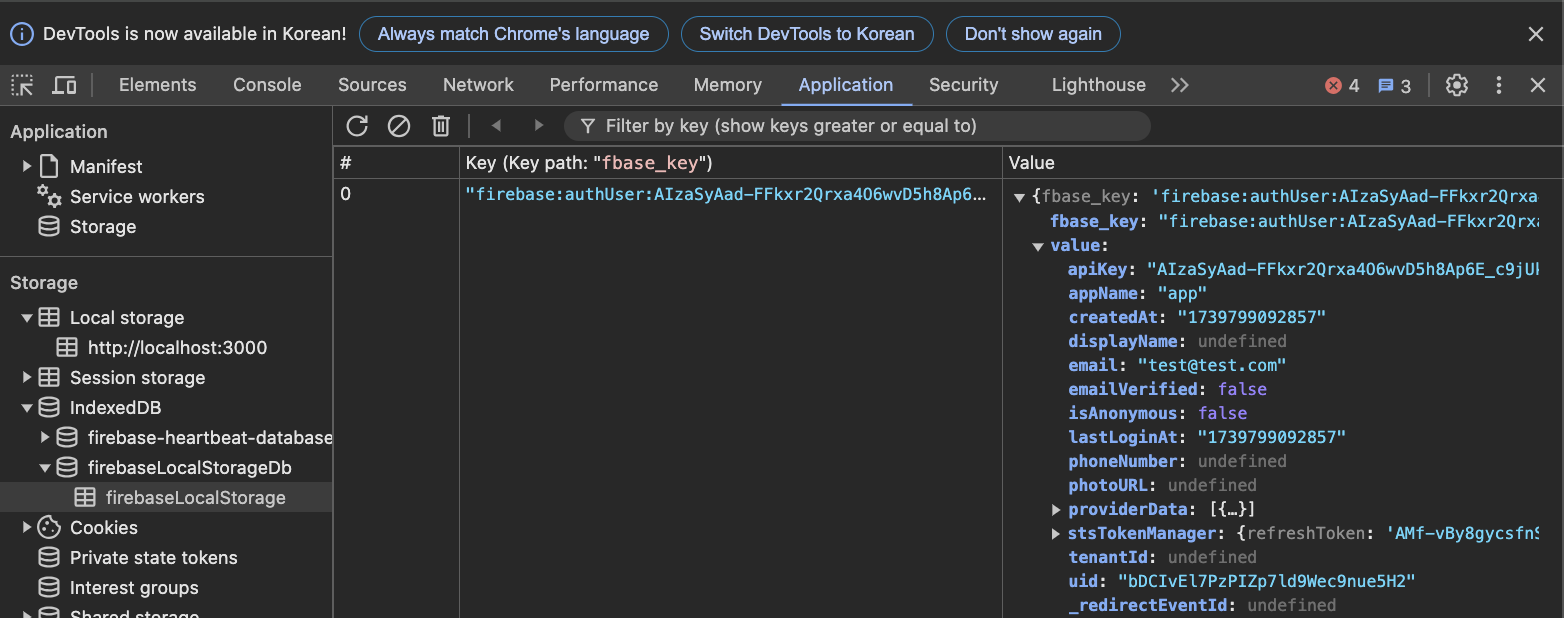Show more tabs with double chevron
Screen dimensions: 1564x618
point(1180,85)
